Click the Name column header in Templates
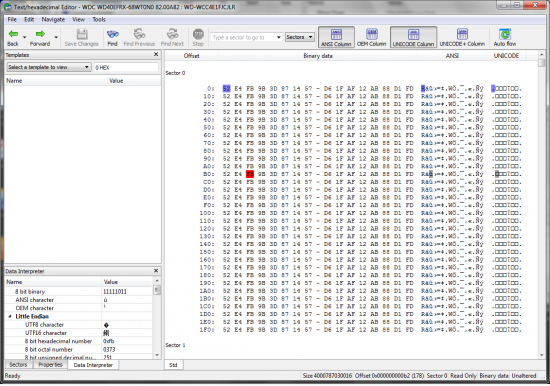The image size is (550, 386). tap(55, 81)
